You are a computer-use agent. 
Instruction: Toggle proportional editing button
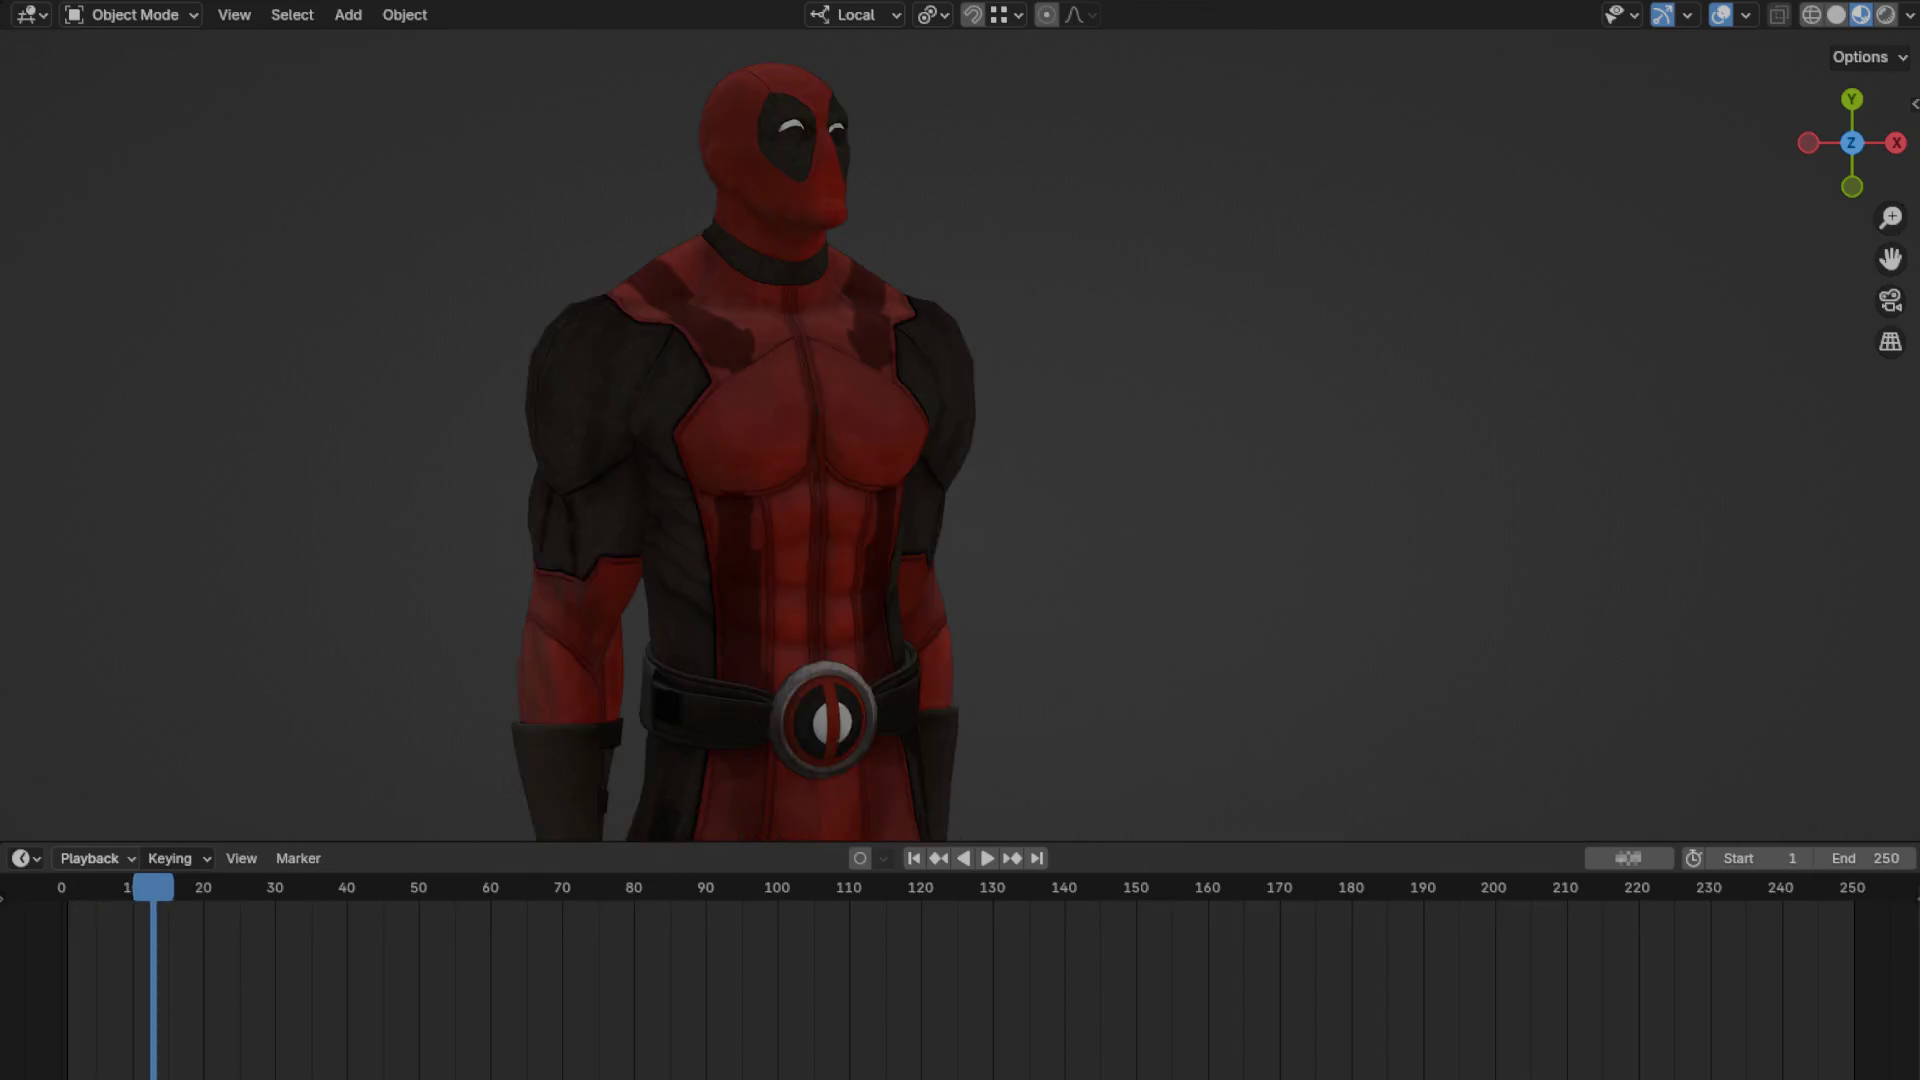[1046, 15]
